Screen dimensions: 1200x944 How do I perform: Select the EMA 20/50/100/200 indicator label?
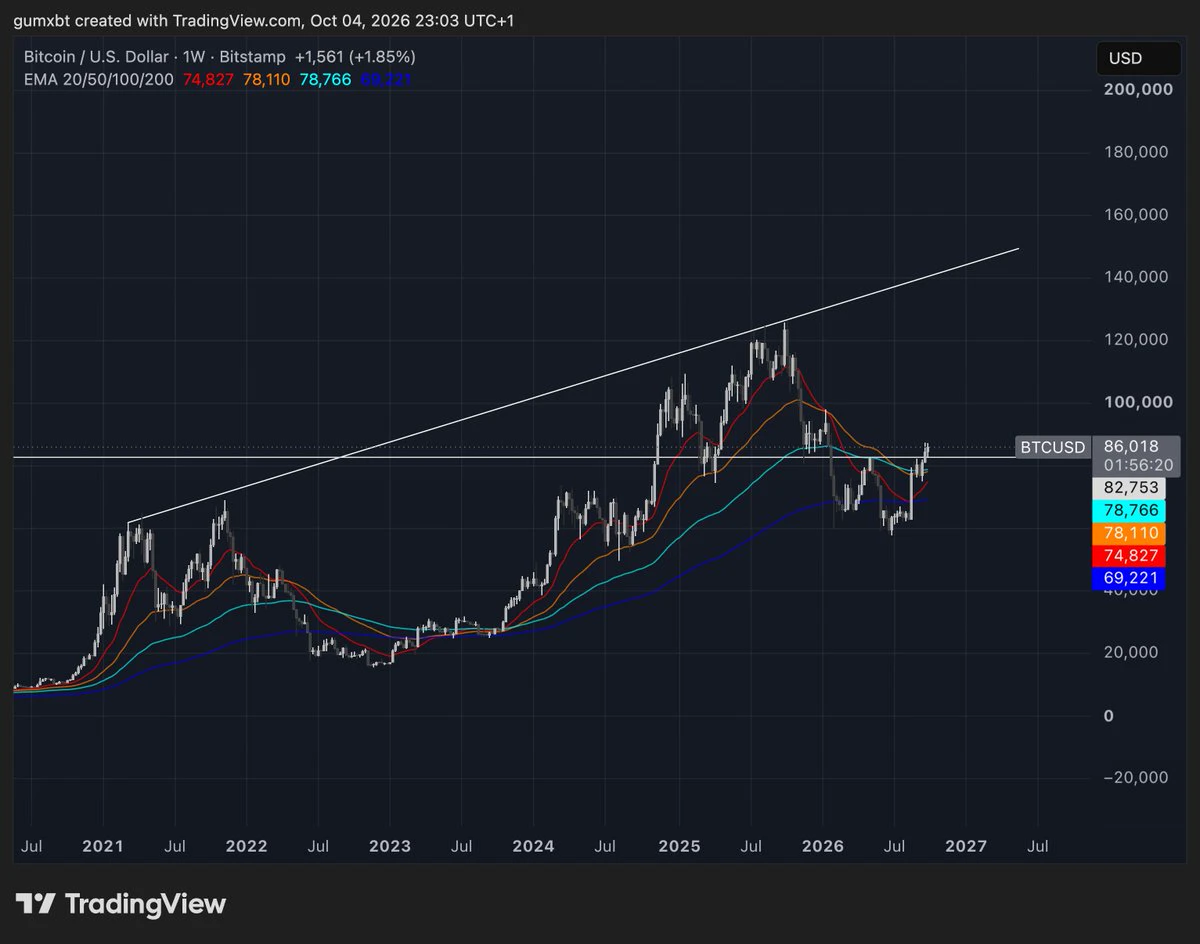pos(99,79)
